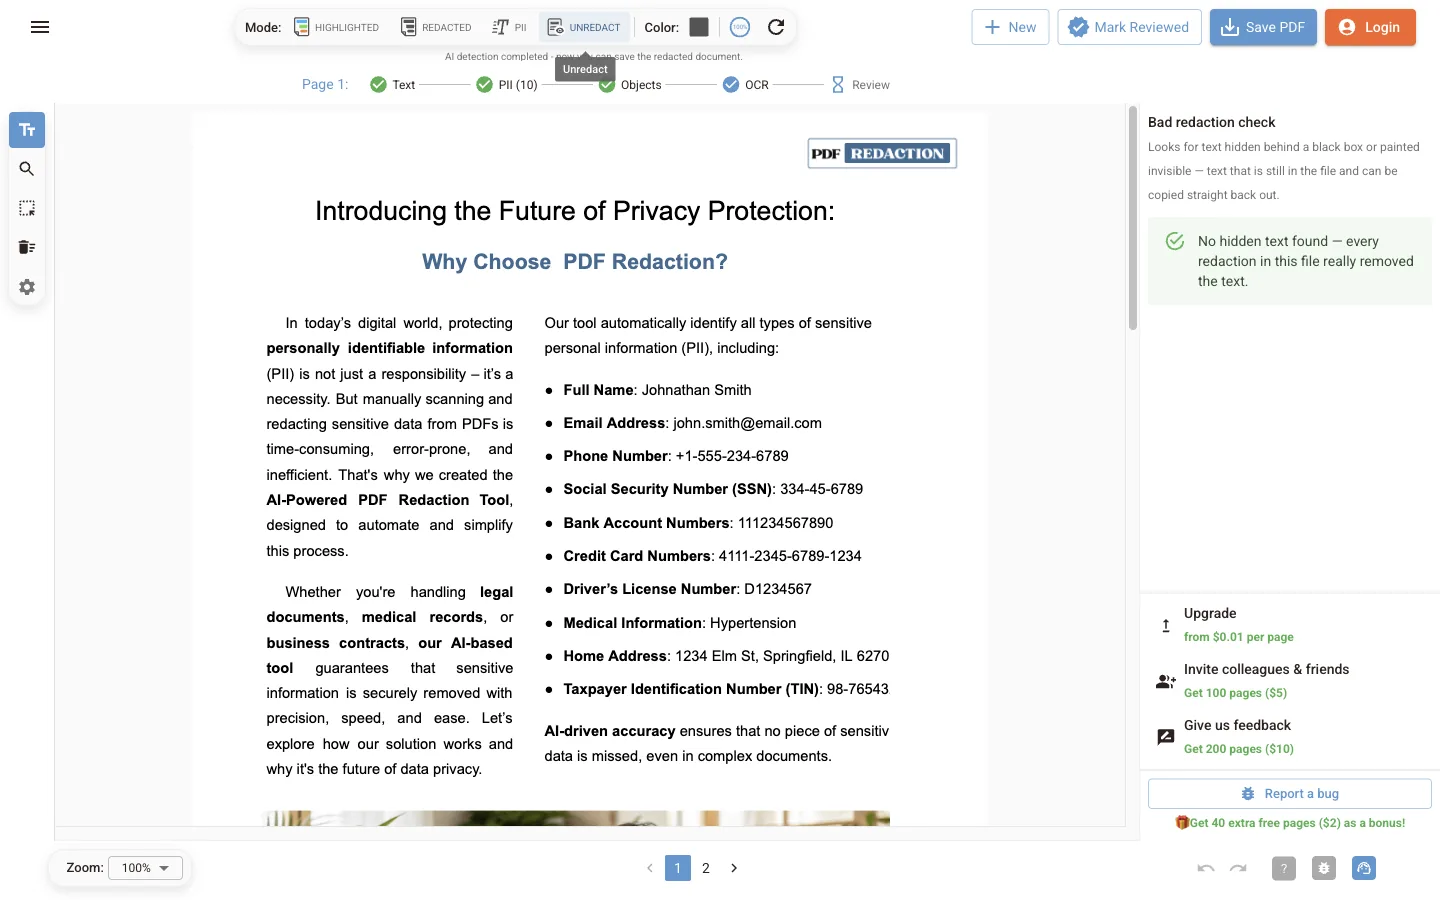
Task: Open the Zoom 100% dropdown
Action: point(145,868)
